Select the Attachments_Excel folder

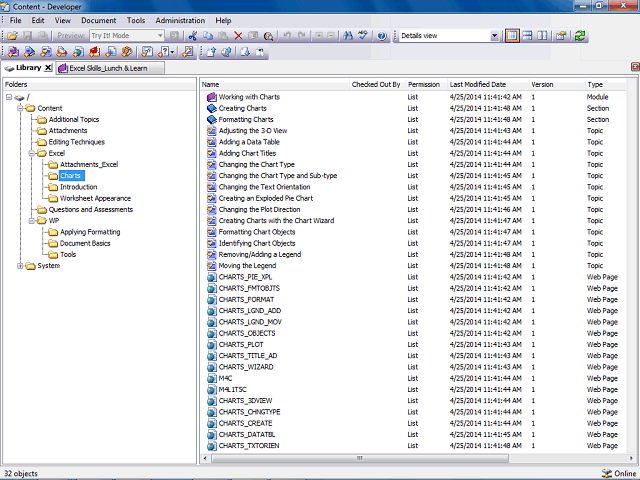click(x=89, y=164)
